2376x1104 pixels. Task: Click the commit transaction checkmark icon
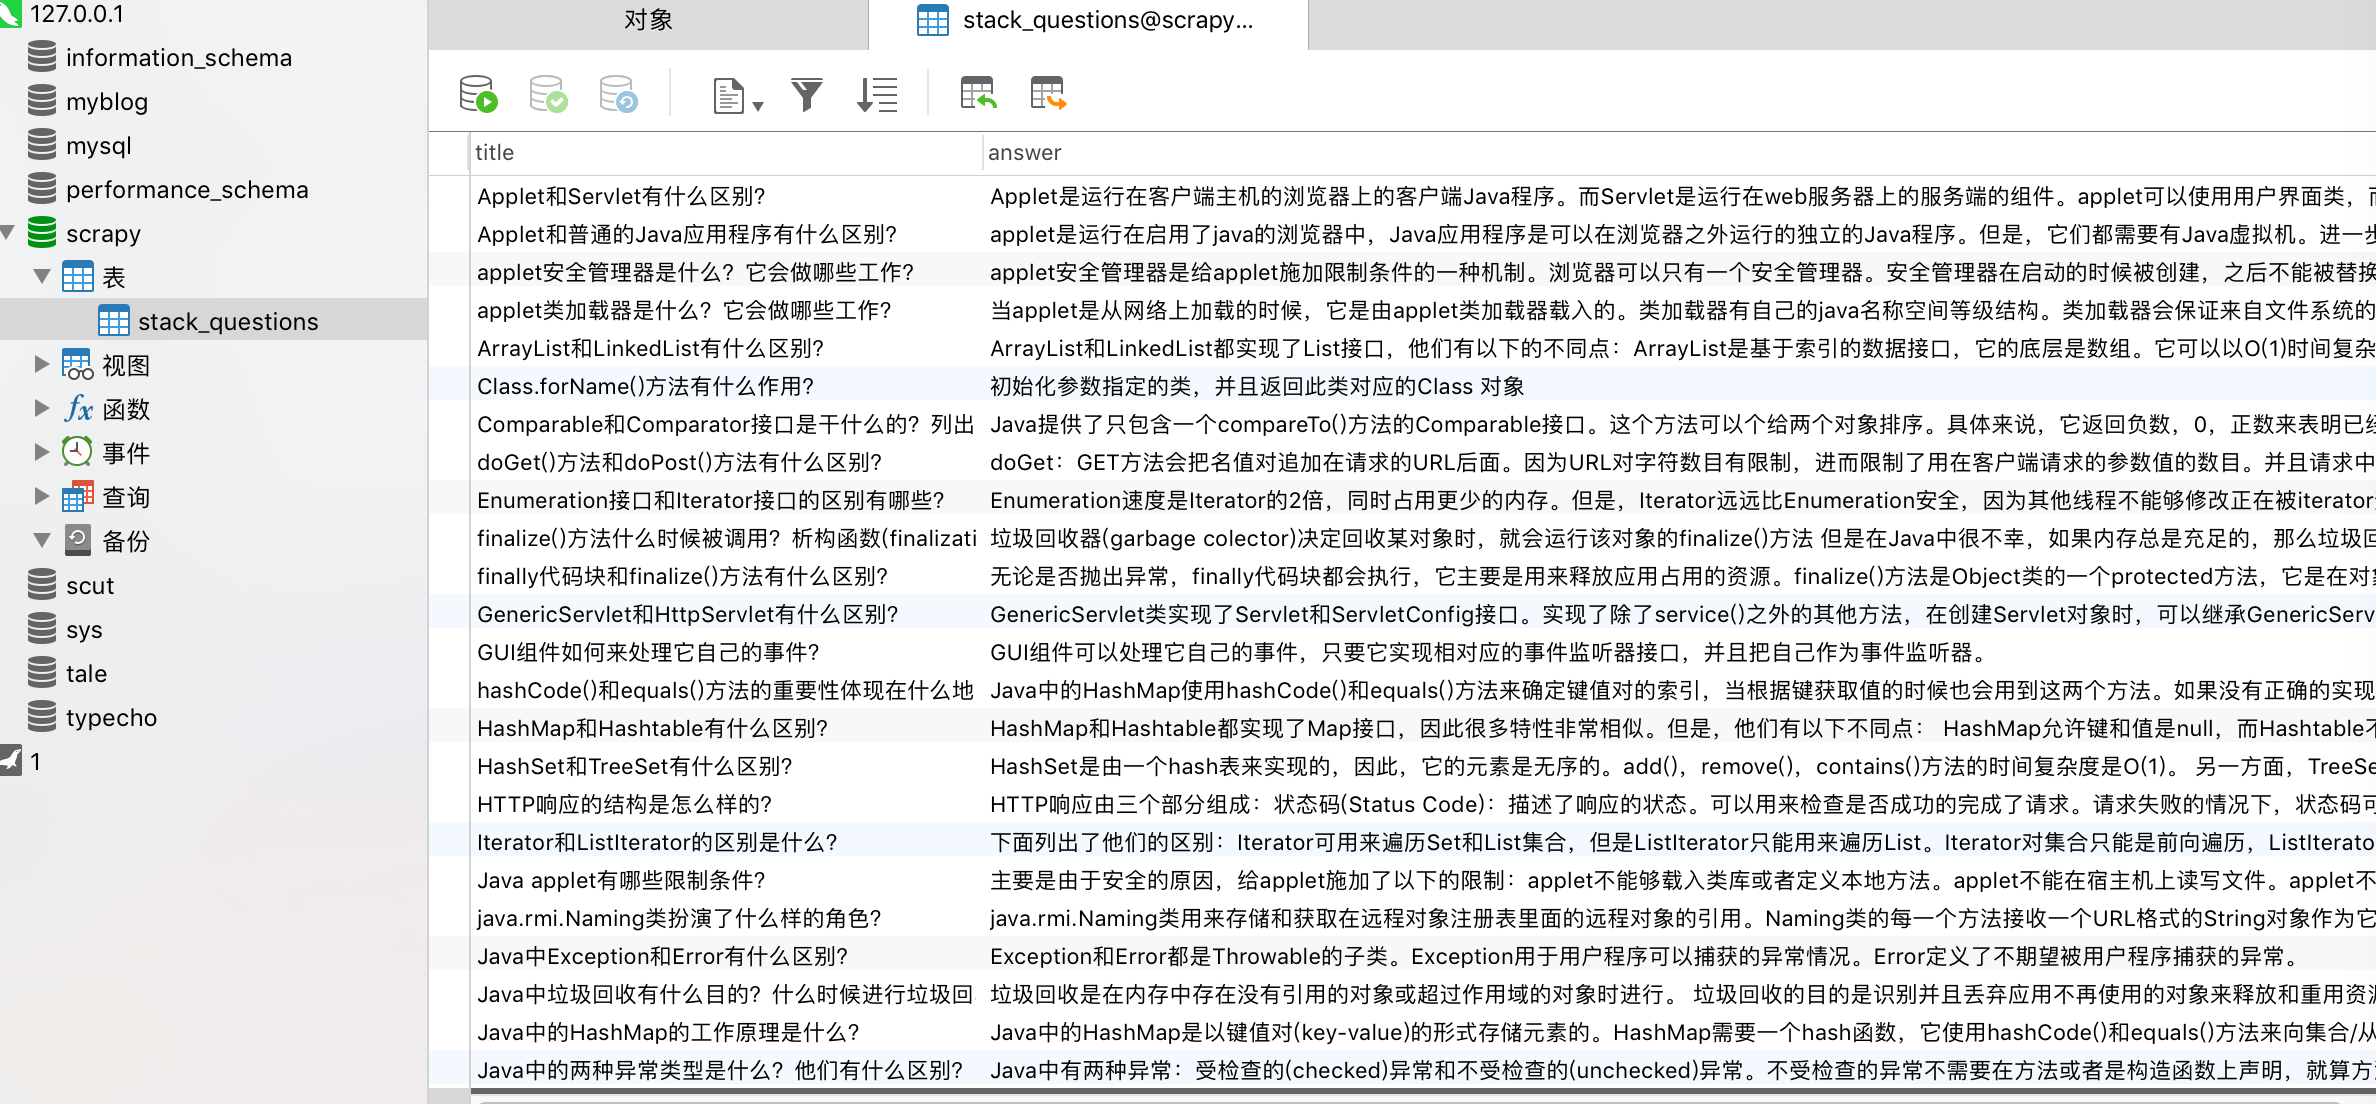coord(548,94)
